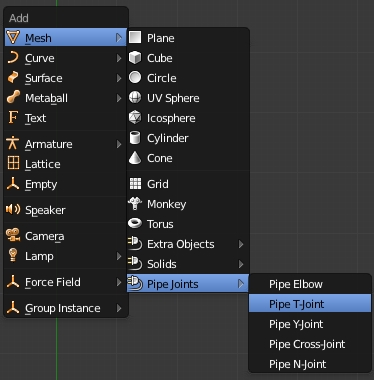Viewport: 374px width, 380px height.
Task: Click the Icosphere label
Action: click(171, 118)
